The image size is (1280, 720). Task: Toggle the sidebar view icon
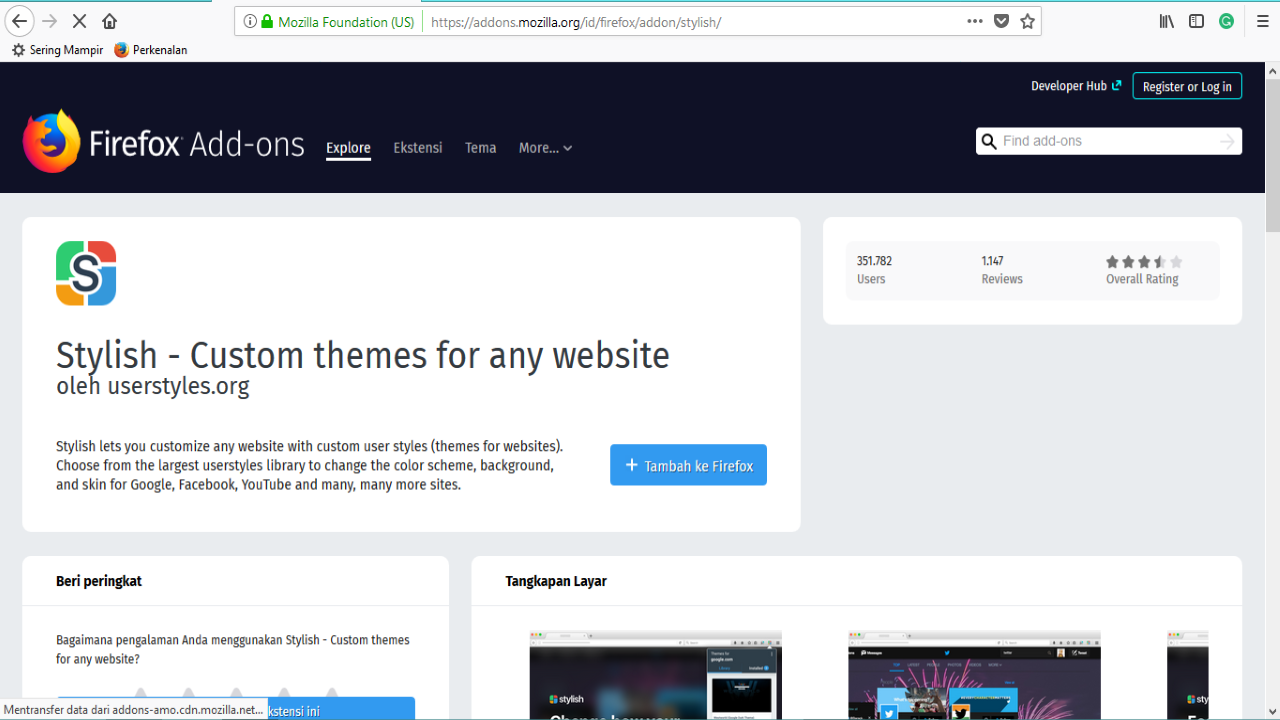(x=1196, y=21)
